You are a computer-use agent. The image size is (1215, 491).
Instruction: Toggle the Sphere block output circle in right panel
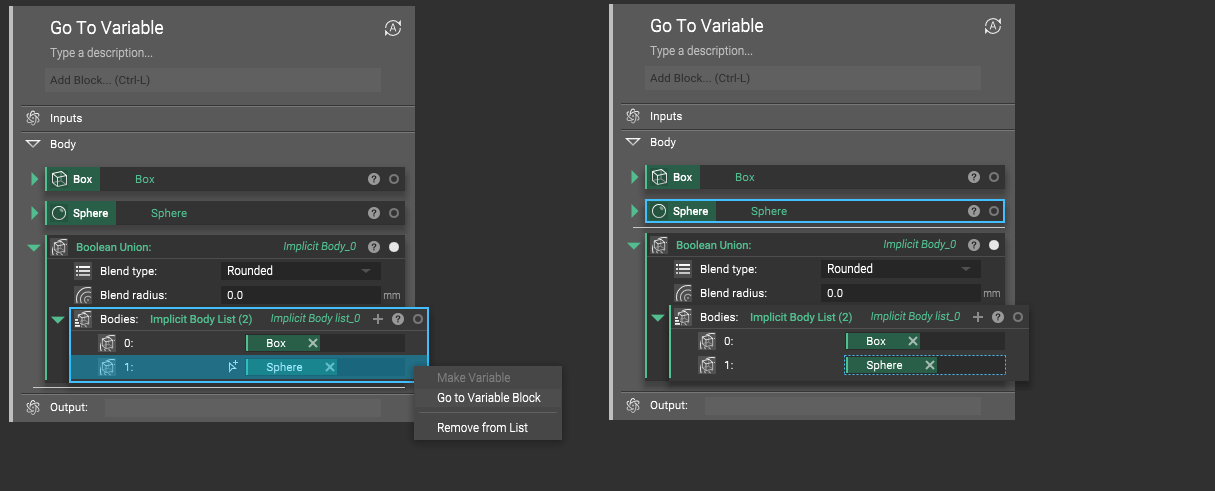(994, 211)
